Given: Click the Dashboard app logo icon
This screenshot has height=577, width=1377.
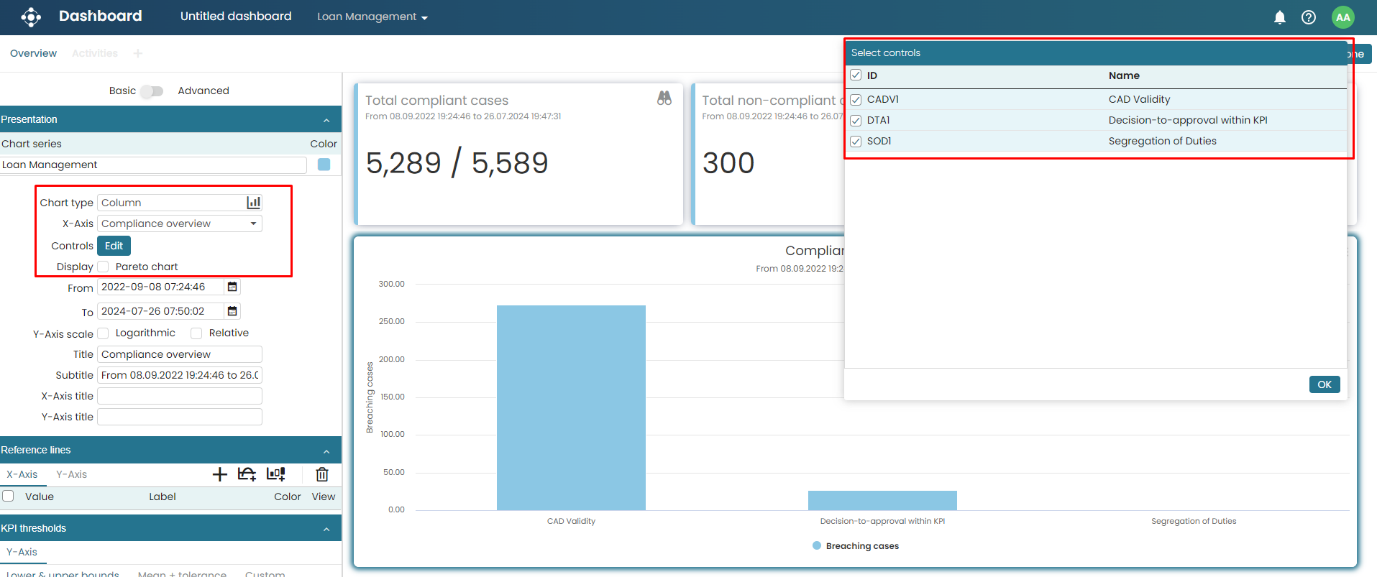Looking at the screenshot, I should coord(31,17).
